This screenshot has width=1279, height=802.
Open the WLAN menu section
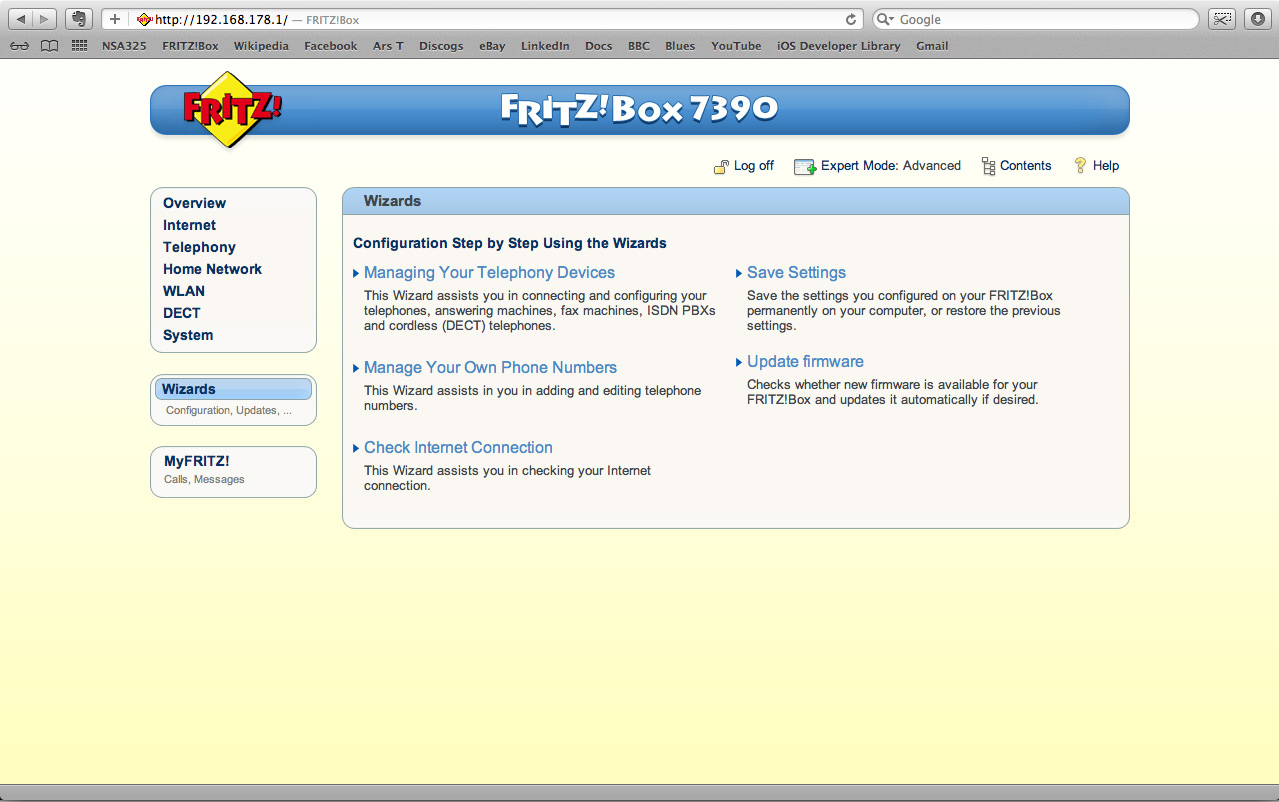point(184,291)
